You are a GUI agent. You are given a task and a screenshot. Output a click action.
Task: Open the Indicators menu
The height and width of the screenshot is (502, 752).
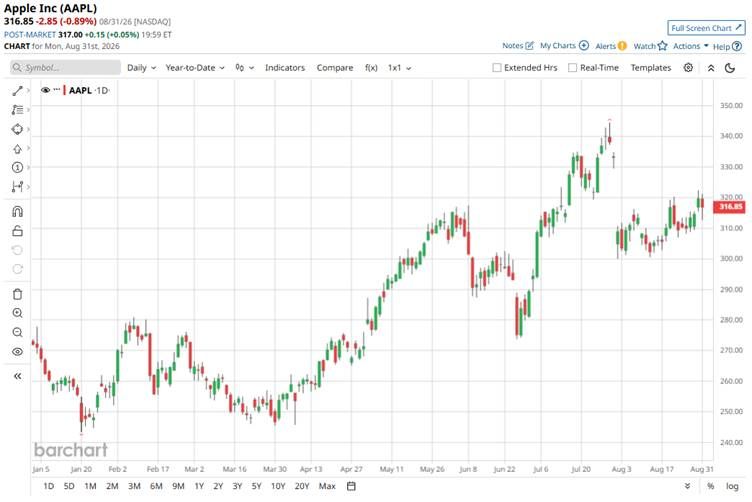coord(285,68)
